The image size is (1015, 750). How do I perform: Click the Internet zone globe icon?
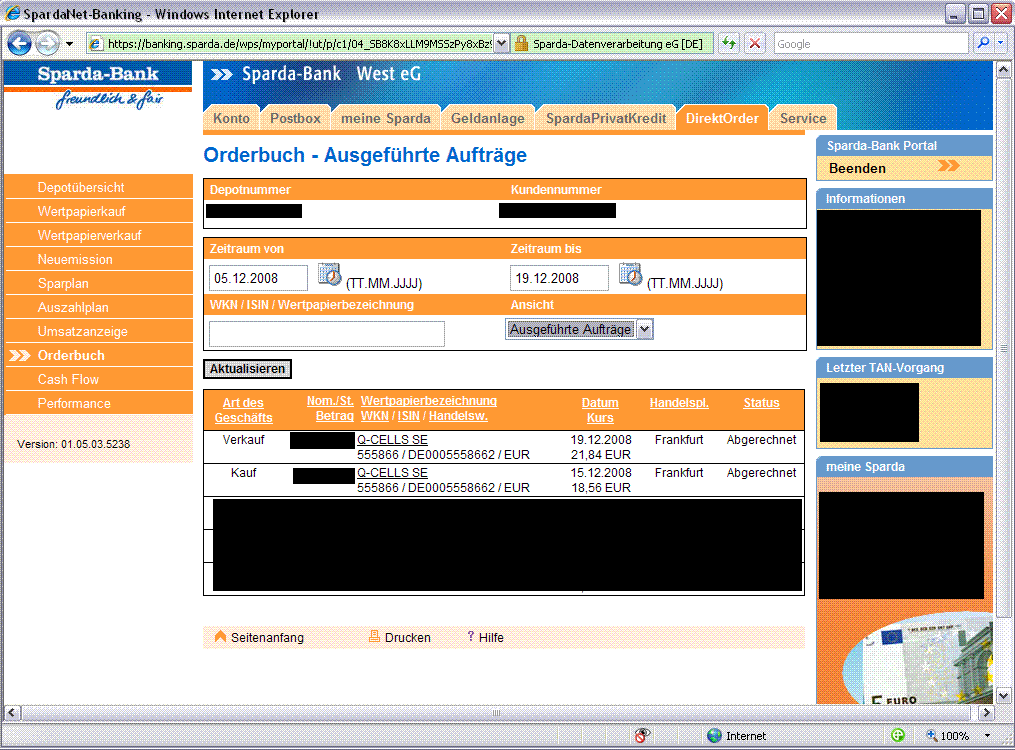point(714,735)
